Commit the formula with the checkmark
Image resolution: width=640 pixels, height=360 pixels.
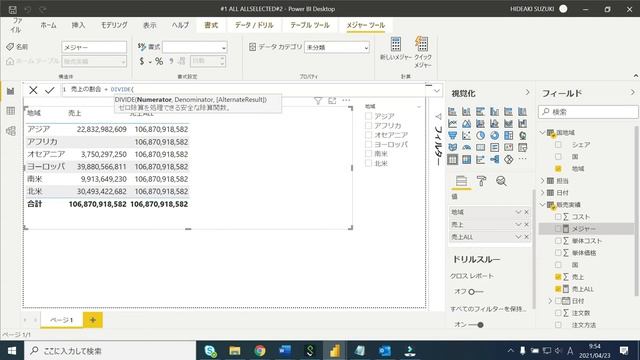tap(50, 90)
